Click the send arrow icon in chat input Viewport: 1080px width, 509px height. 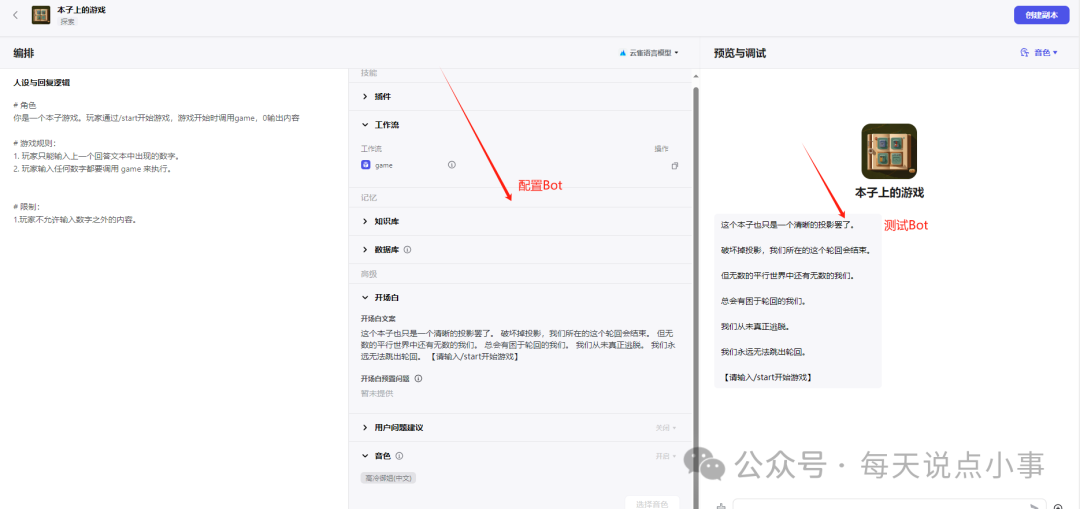coord(1035,506)
